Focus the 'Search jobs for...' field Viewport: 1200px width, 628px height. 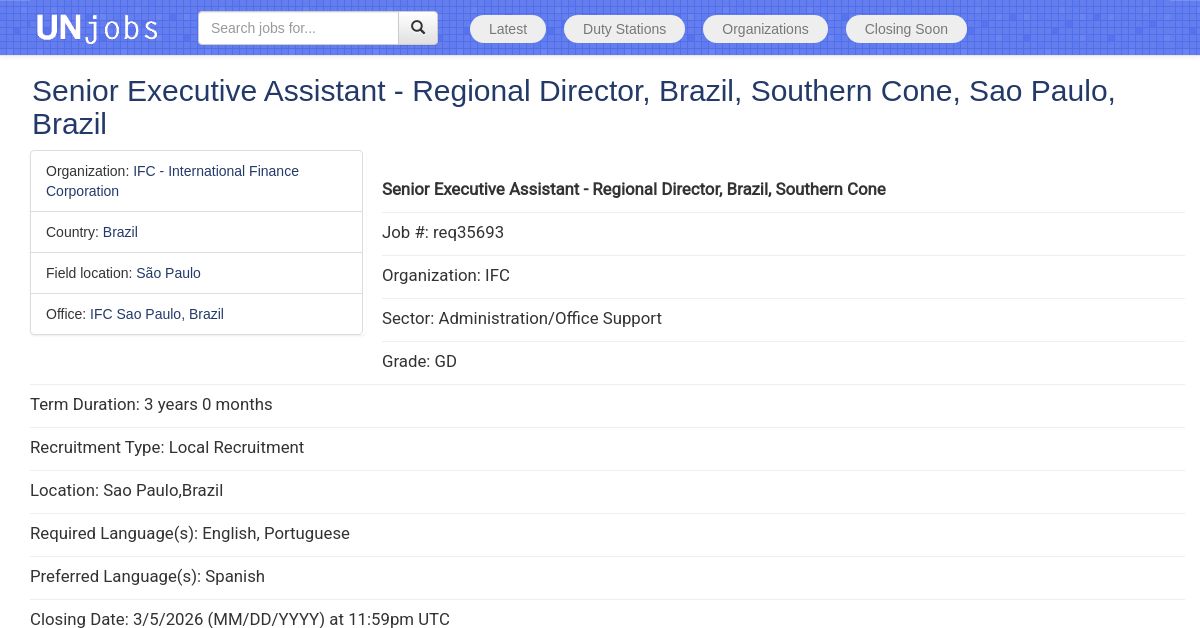coord(298,28)
